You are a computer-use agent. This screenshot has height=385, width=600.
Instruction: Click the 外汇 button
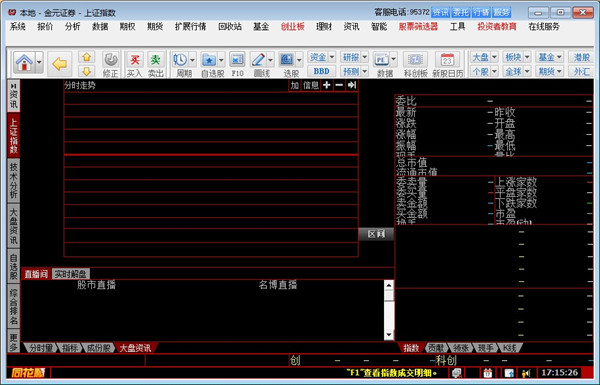582,71
